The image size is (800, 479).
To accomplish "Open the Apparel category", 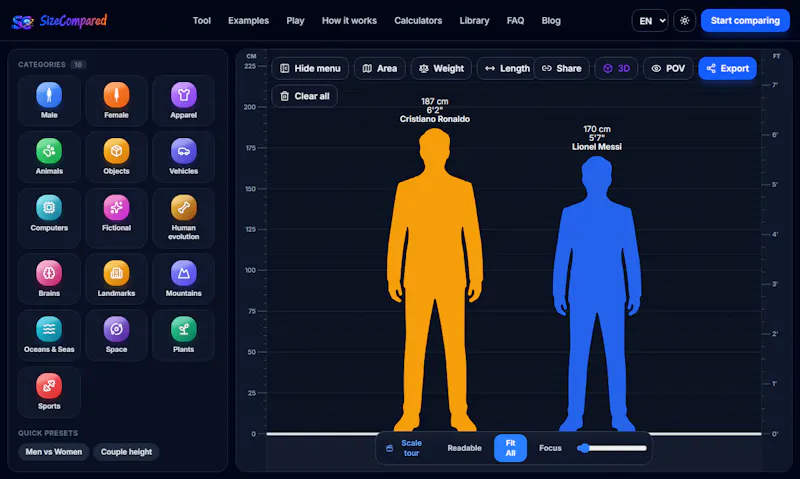I will pos(184,100).
